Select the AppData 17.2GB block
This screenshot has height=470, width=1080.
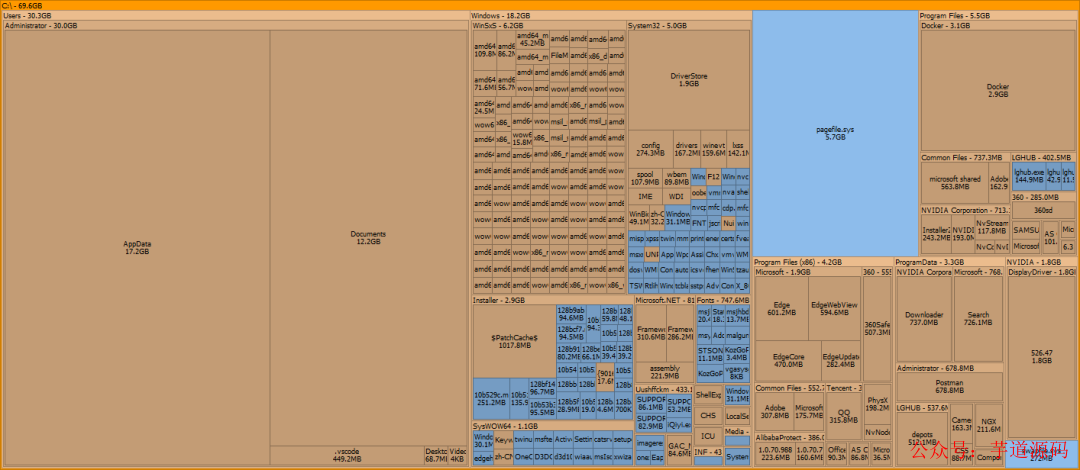point(136,248)
